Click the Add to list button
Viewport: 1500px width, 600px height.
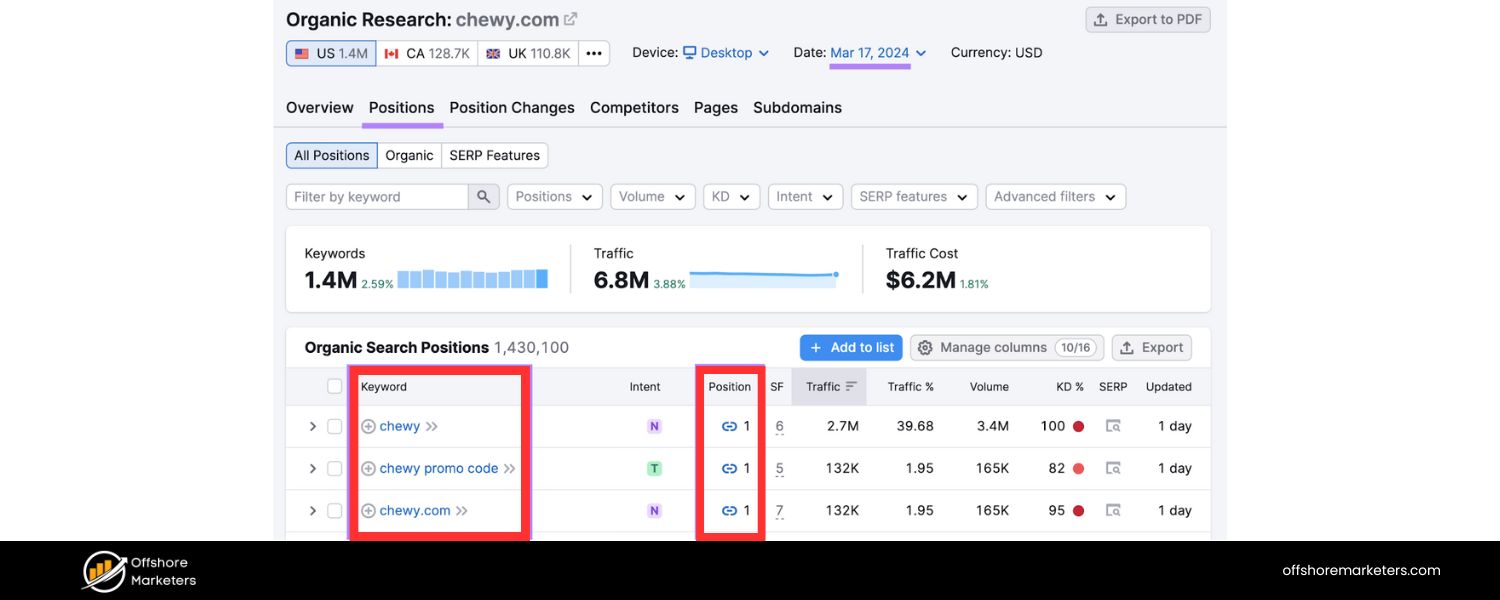(x=851, y=348)
